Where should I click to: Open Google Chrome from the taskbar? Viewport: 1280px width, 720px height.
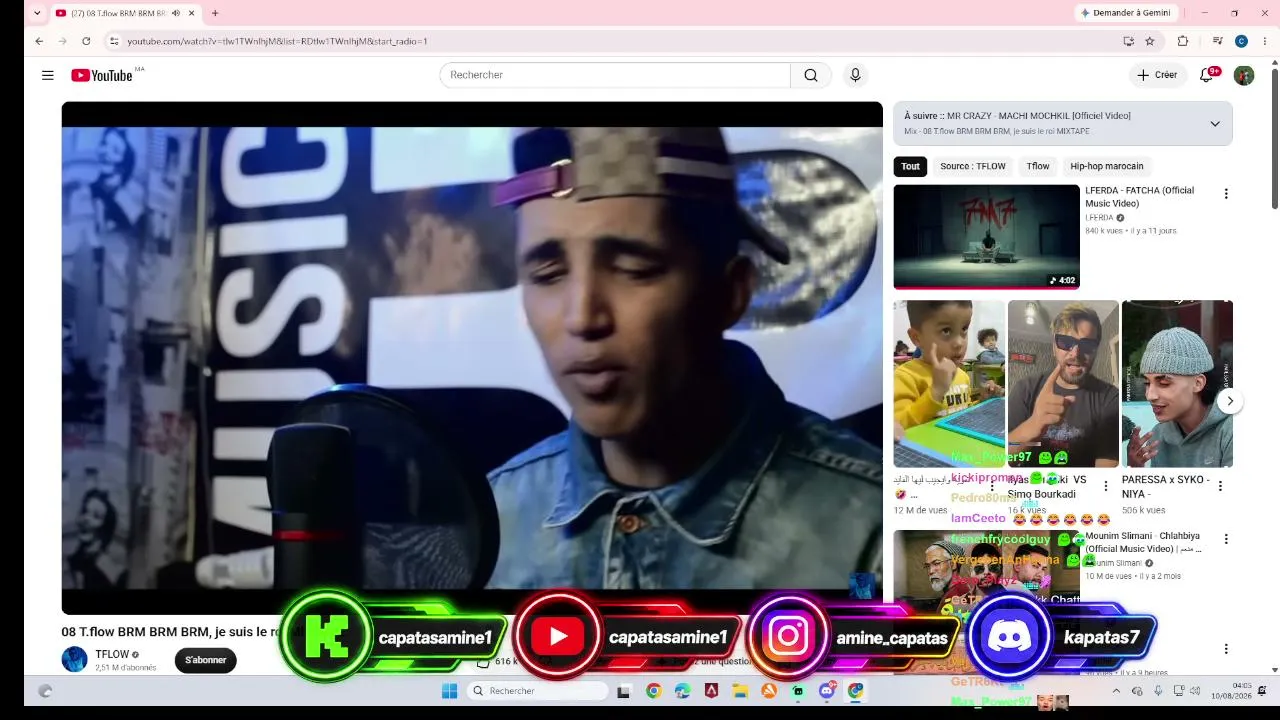click(653, 691)
